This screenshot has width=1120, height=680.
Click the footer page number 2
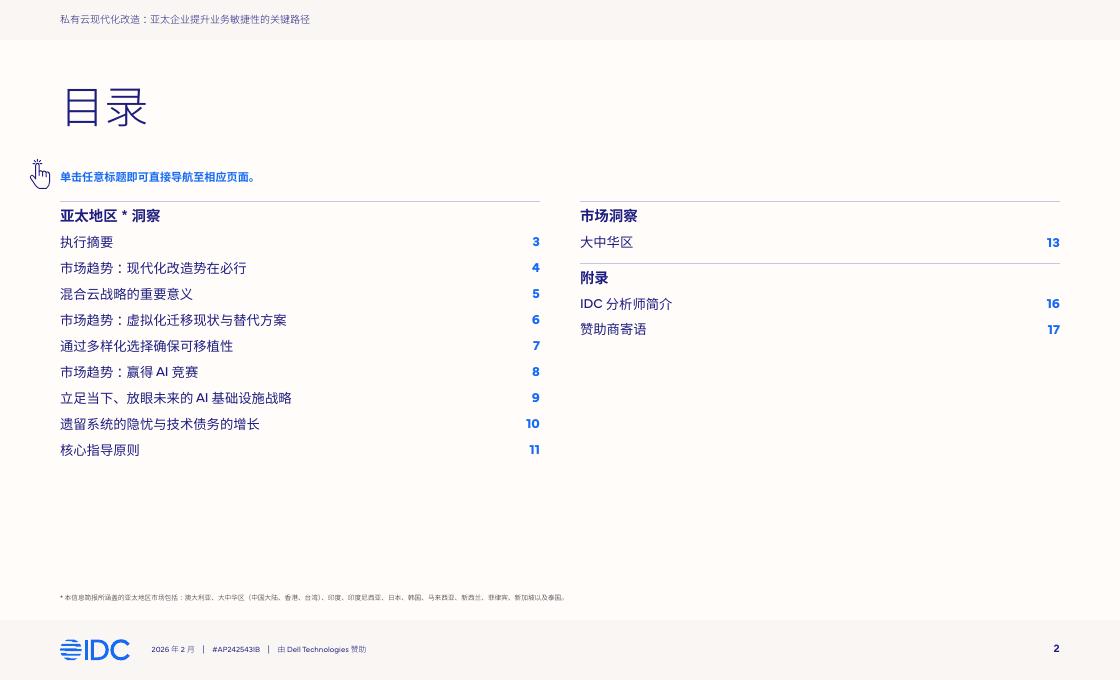point(1056,649)
